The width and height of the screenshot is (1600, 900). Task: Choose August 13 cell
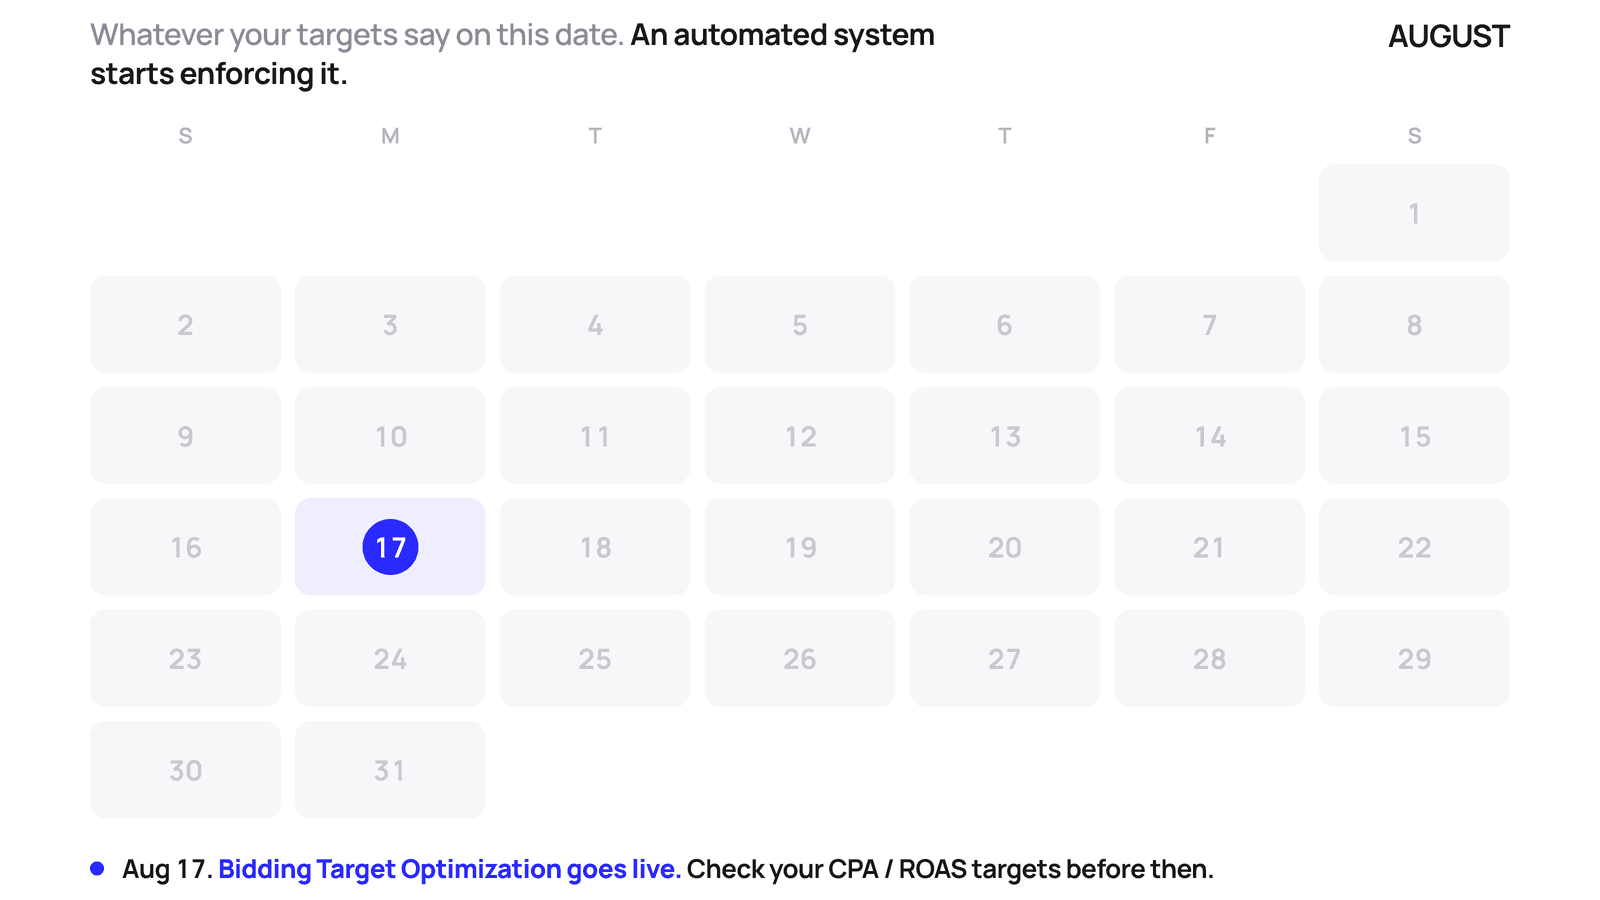click(1005, 436)
